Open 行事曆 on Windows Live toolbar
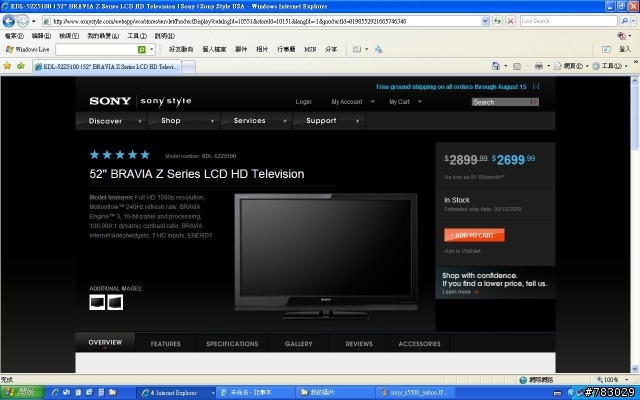 (286, 49)
